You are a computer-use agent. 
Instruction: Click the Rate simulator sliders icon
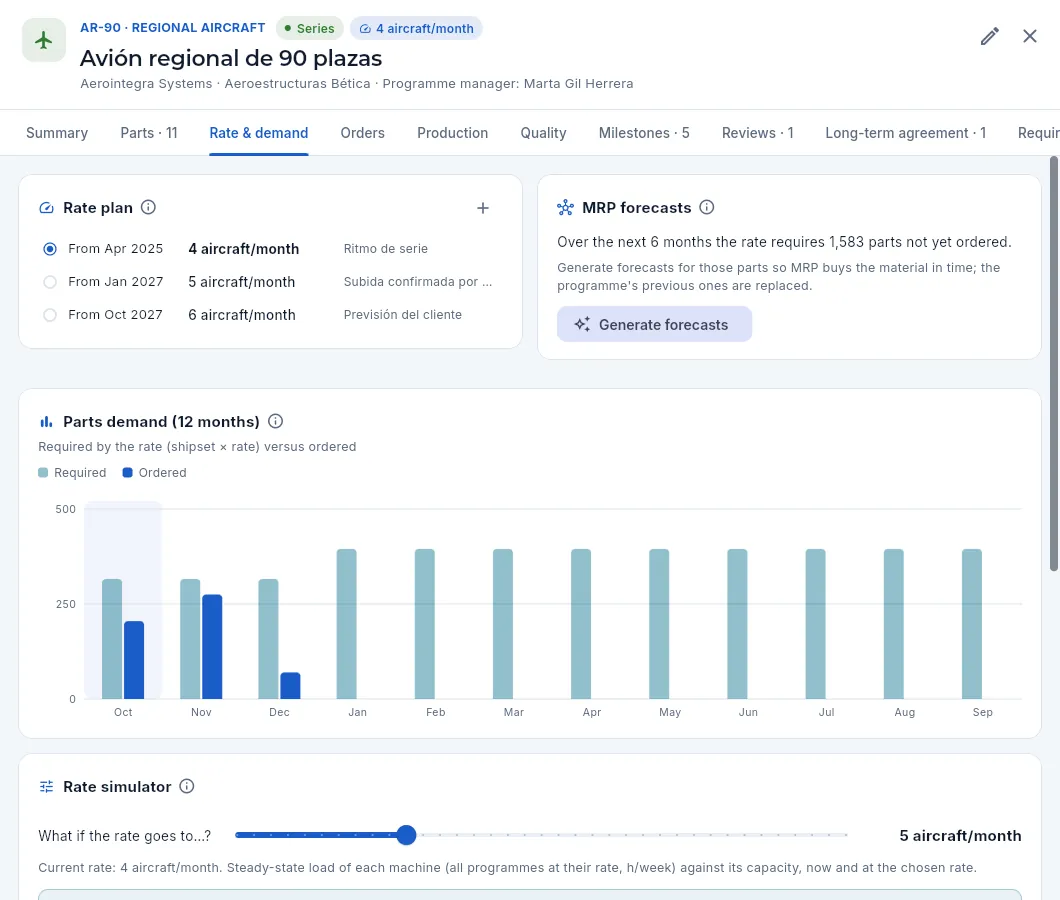pyautogui.click(x=47, y=786)
